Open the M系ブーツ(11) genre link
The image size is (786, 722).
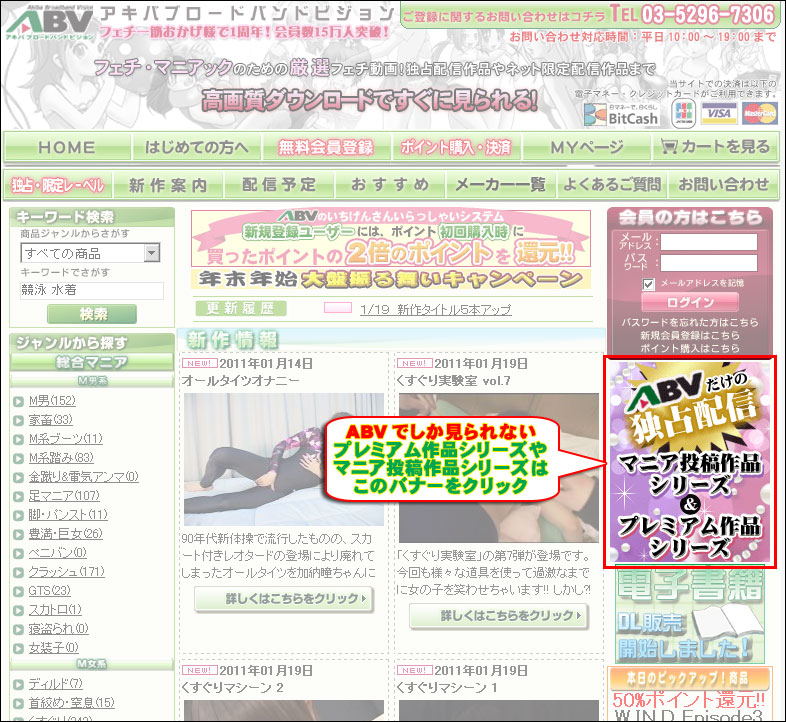tap(66, 439)
